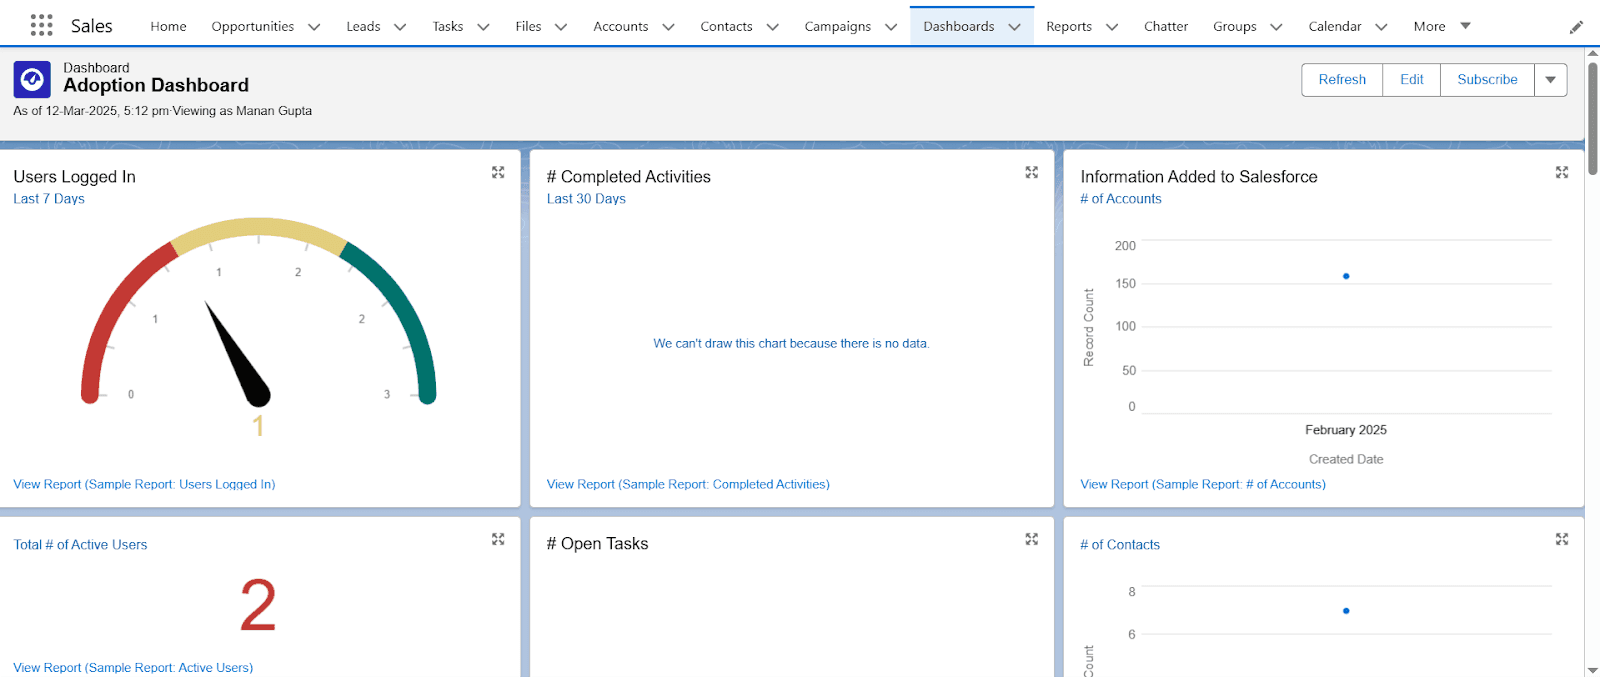Click the gauge needle pointer
Viewport: 1600px width, 677px height.
[238, 354]
